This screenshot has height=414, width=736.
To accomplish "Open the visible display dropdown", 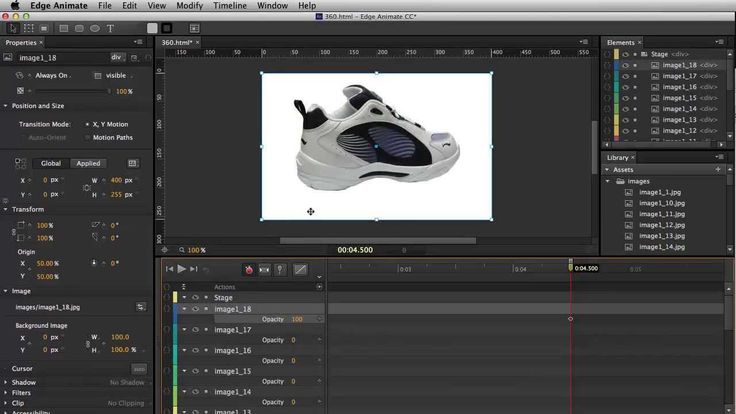I will point(116,76).
